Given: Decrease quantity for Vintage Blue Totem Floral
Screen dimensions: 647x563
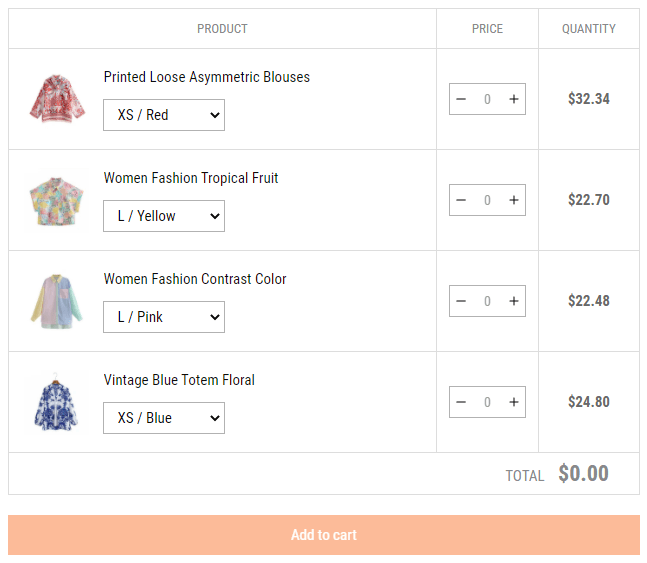Looking at the screenshot, I should [461, 402].
